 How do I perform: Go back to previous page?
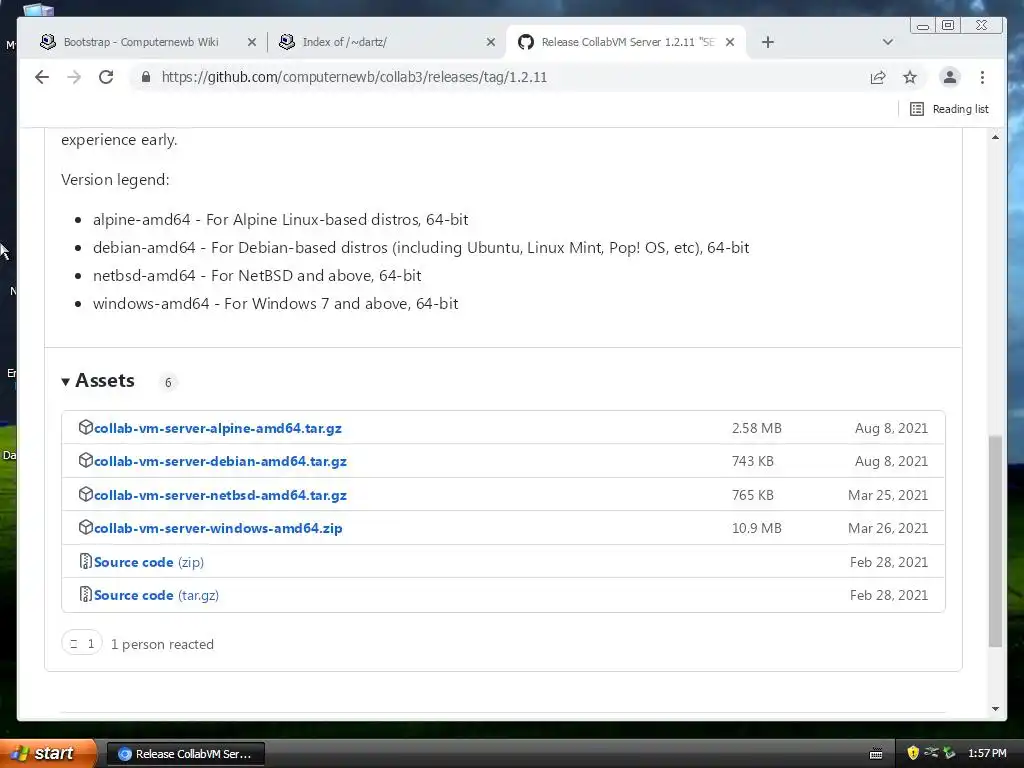[x=42, y=77]
